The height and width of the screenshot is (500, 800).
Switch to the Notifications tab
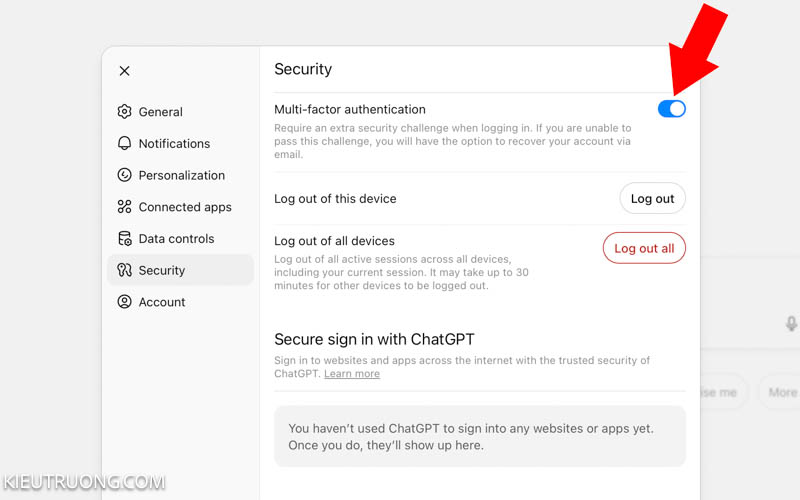[x=174, y=143]
